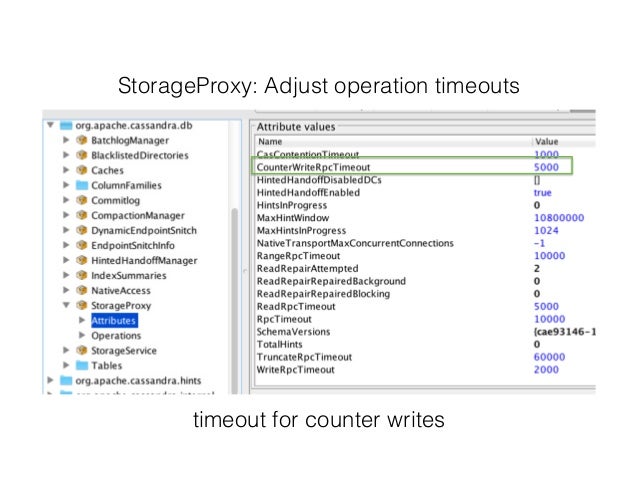
Task: Click the StorageProxy bean icon
Action: tap(82, 305)
